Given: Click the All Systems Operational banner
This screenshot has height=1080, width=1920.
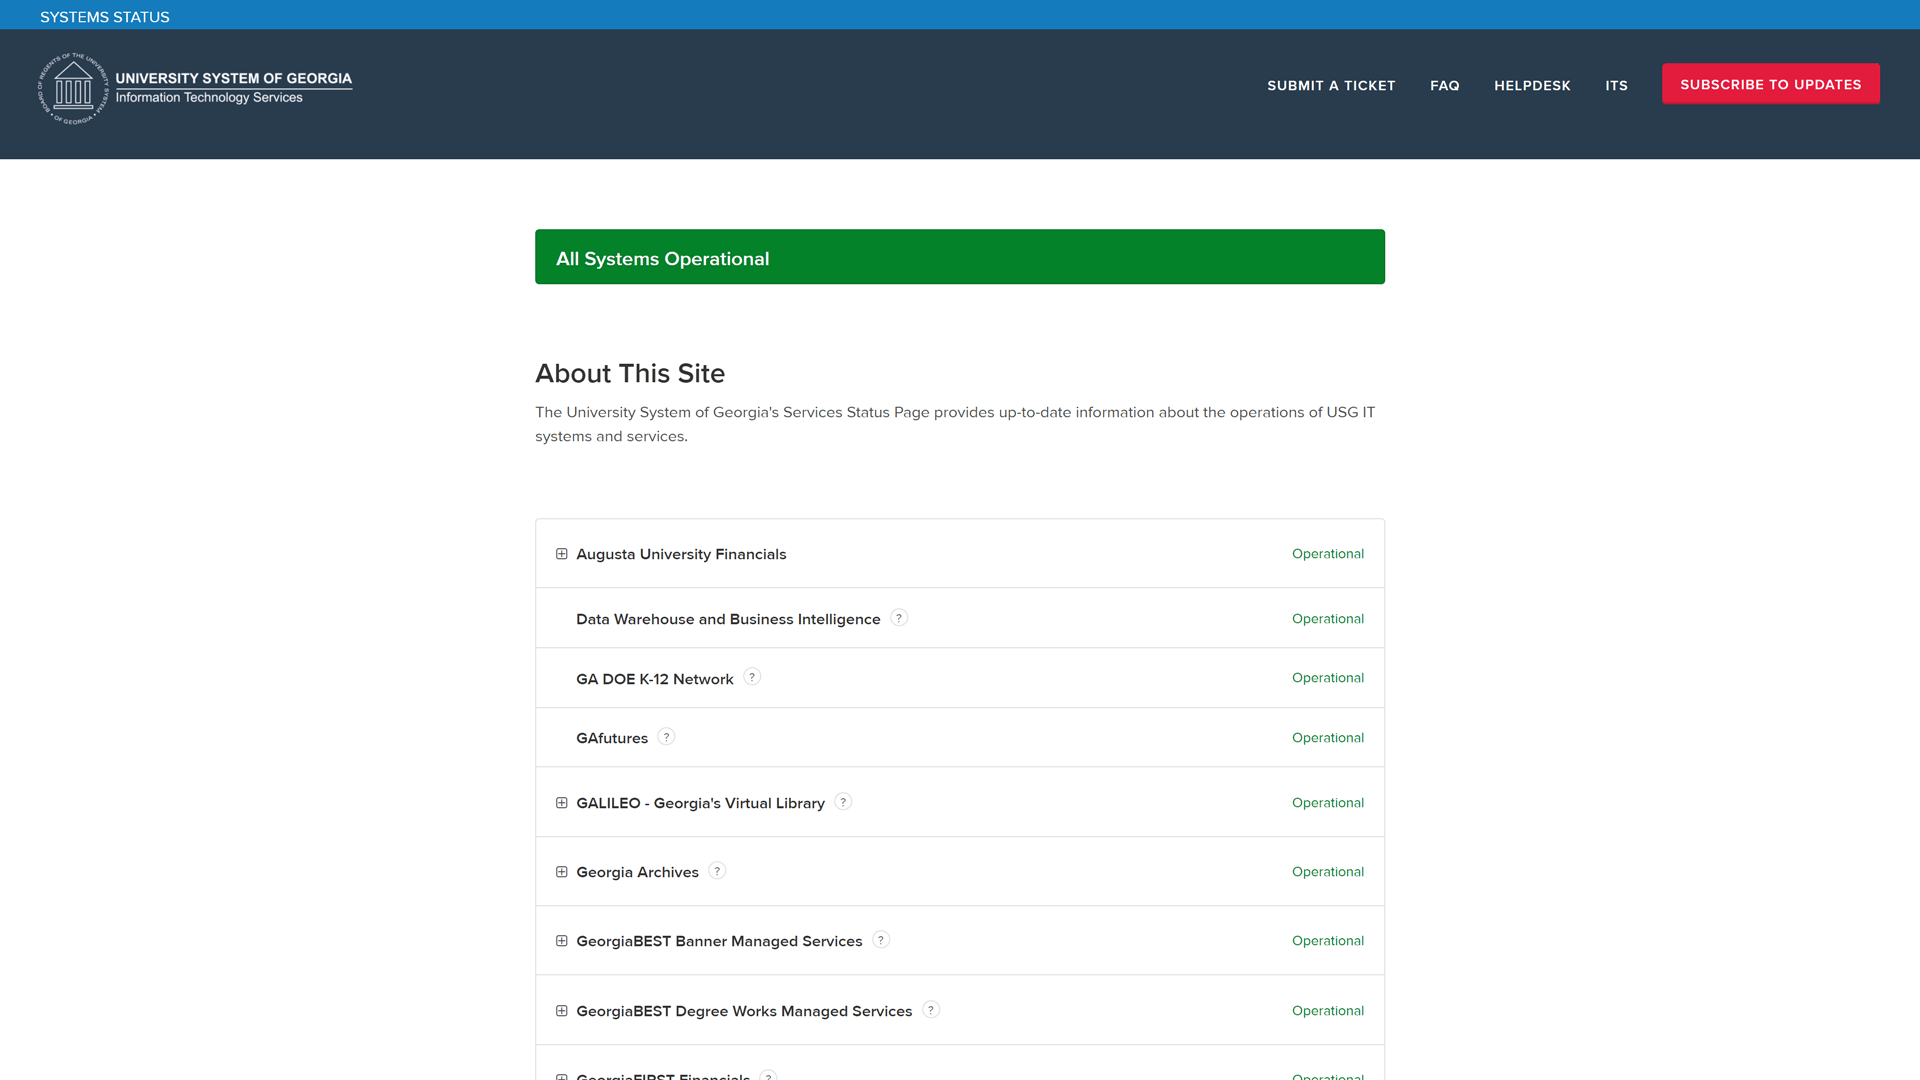Looking at the screenshot, I should point(960,257).
